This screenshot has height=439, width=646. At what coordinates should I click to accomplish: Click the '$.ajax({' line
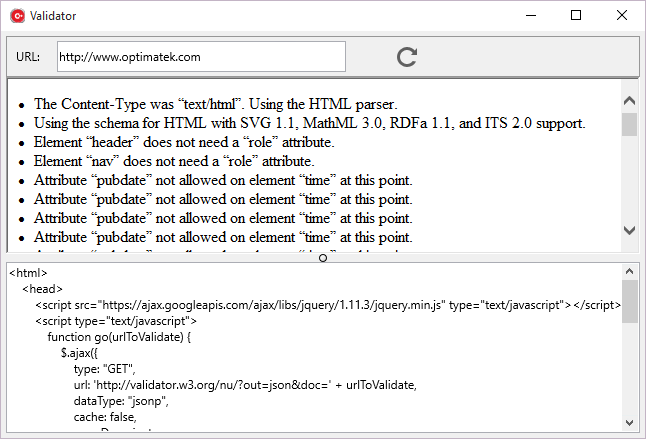pos(79,353)
